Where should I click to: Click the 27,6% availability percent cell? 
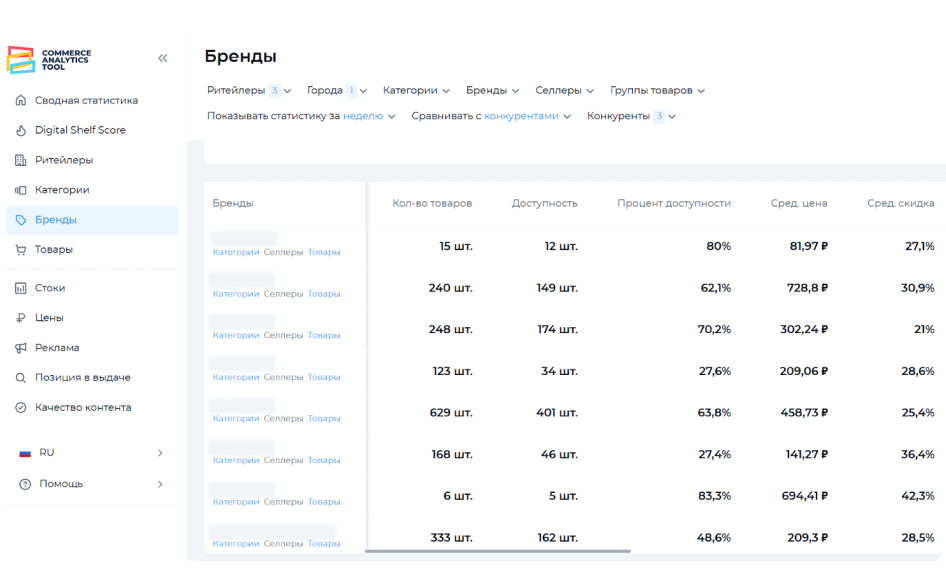coord(715,372)
